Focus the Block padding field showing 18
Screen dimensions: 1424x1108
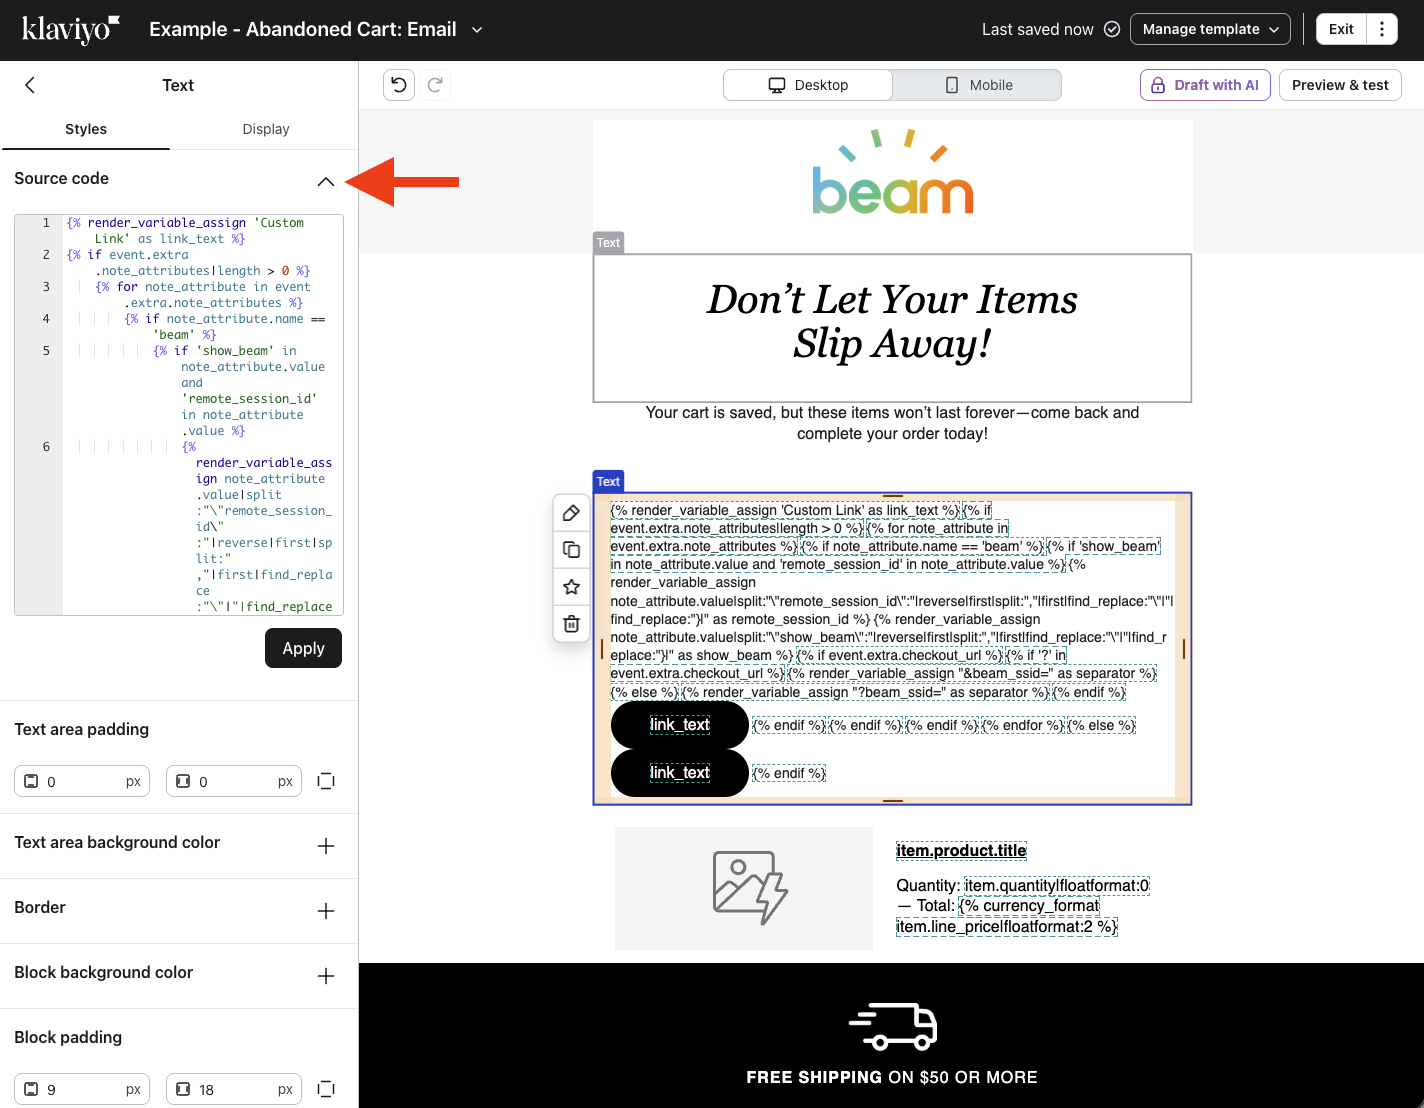[234, 1089]
